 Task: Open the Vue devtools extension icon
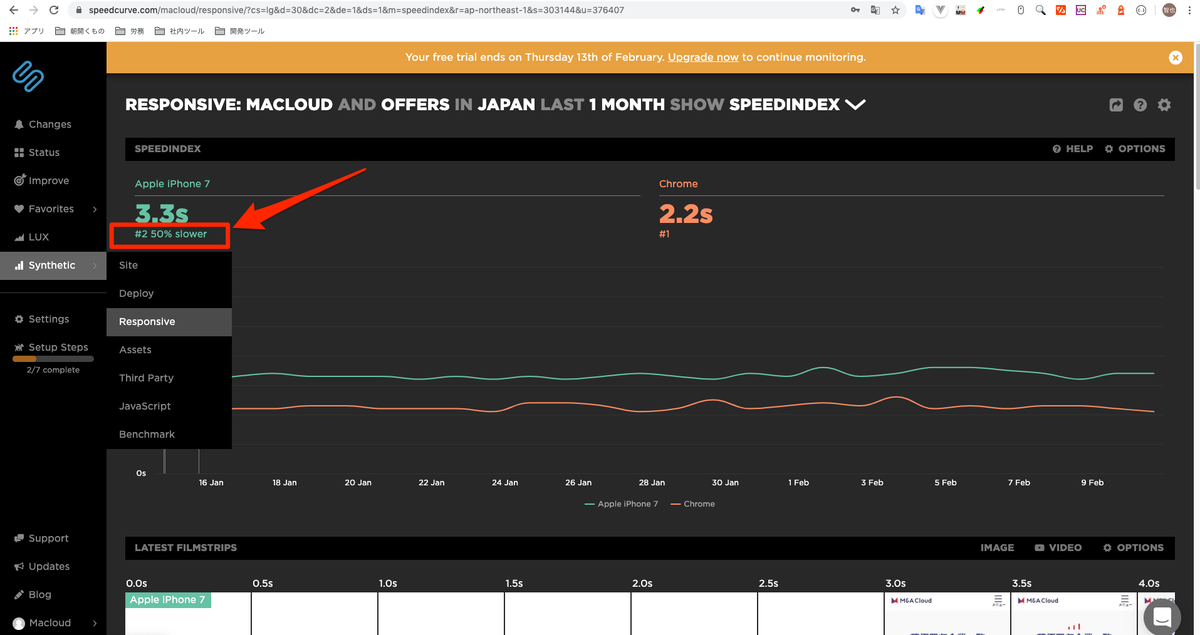click(941, 10)
